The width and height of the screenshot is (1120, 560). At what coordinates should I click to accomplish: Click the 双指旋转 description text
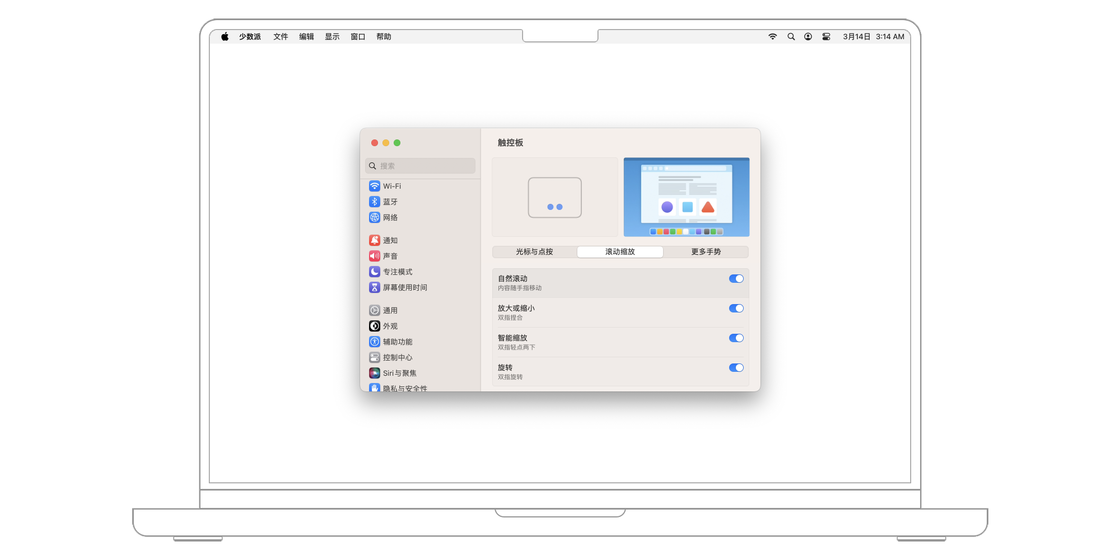pyautogui.click(x=510, y=377)
